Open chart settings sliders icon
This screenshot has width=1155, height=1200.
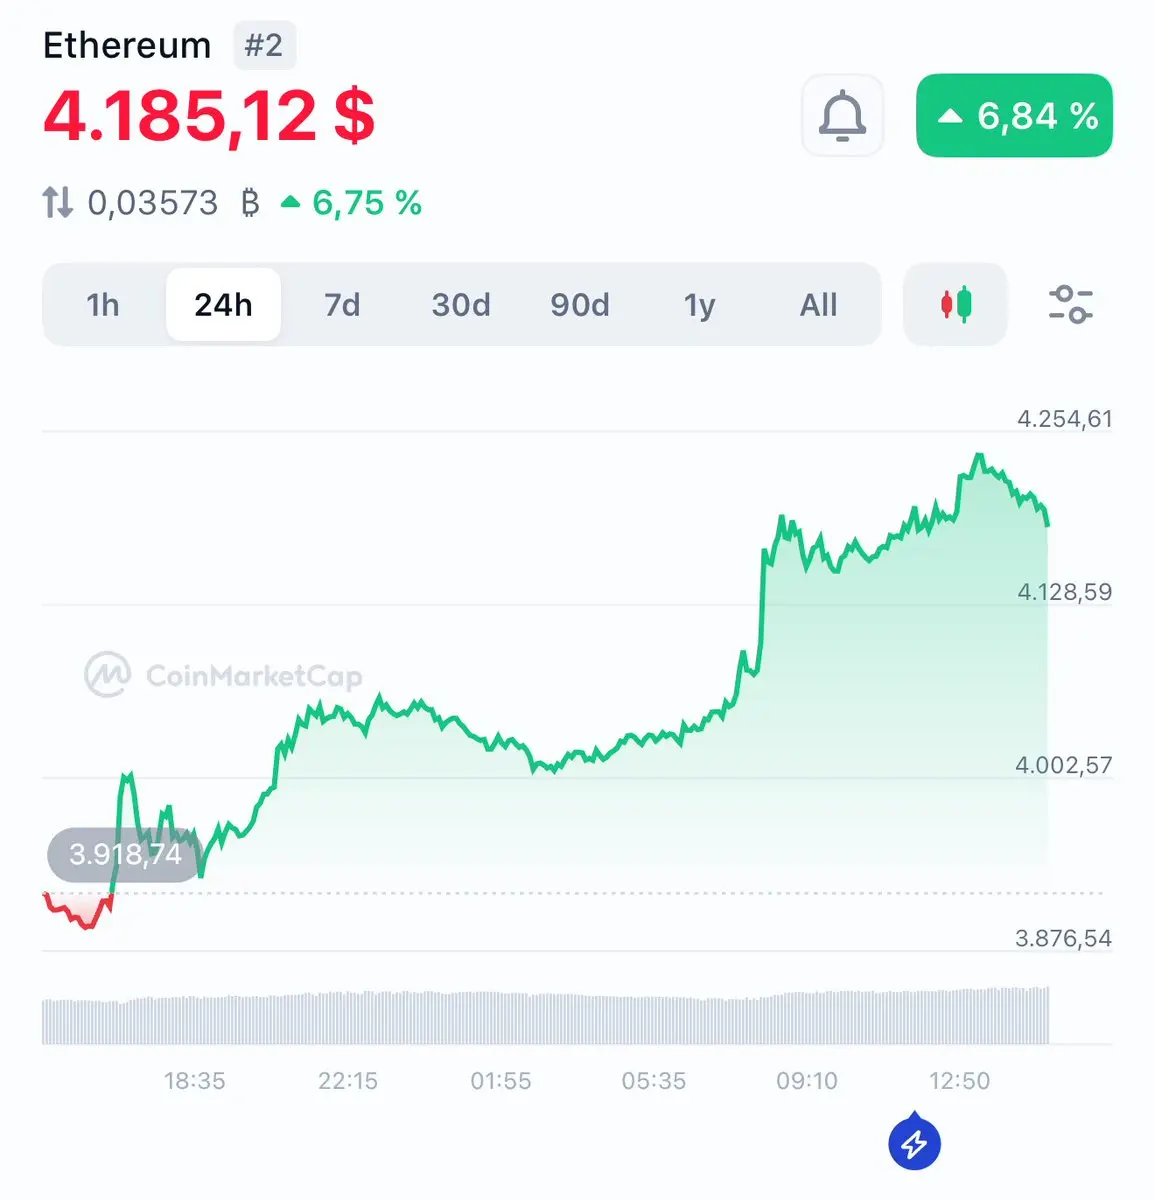coord(1070,304)
